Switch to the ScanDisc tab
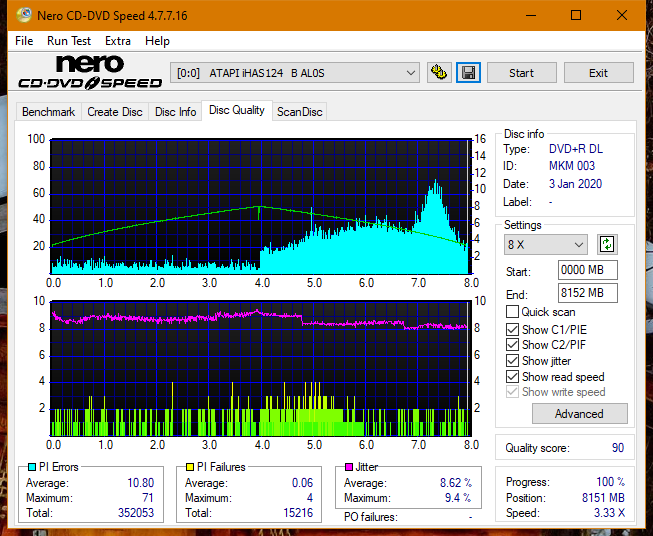The image size is (653, 536). click(299, 112)
